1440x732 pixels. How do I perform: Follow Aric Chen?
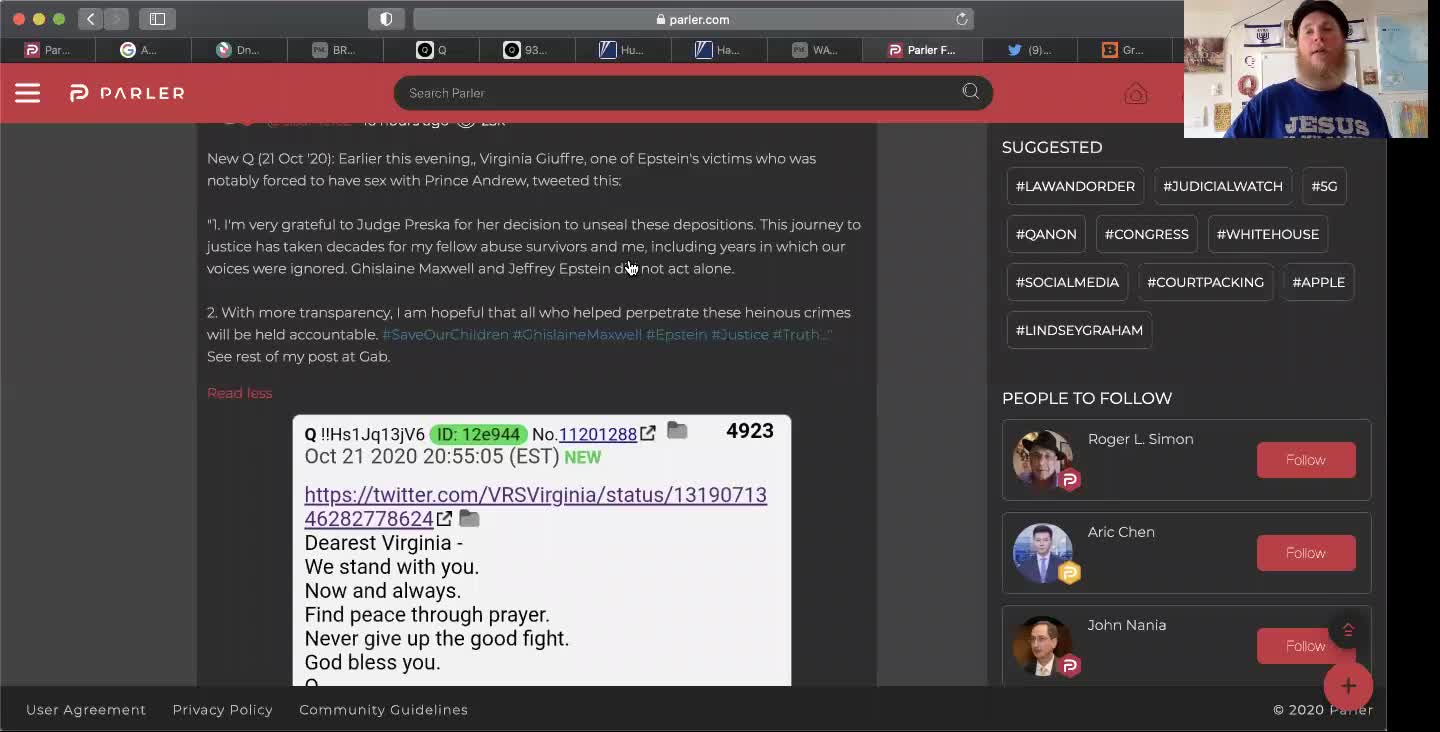(1306, 553)
